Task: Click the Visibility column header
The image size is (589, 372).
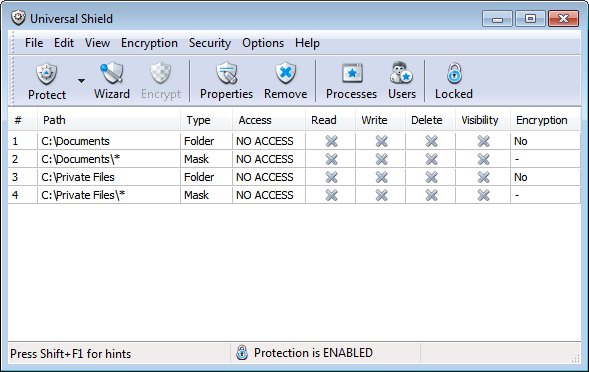Action: tap(483, 120)
